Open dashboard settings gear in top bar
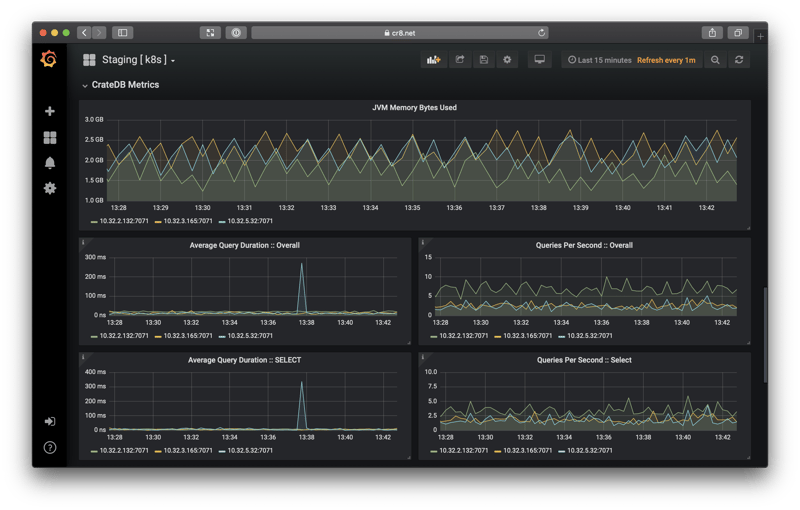Screen dimensions: 800x510 [x=507, y=60]
